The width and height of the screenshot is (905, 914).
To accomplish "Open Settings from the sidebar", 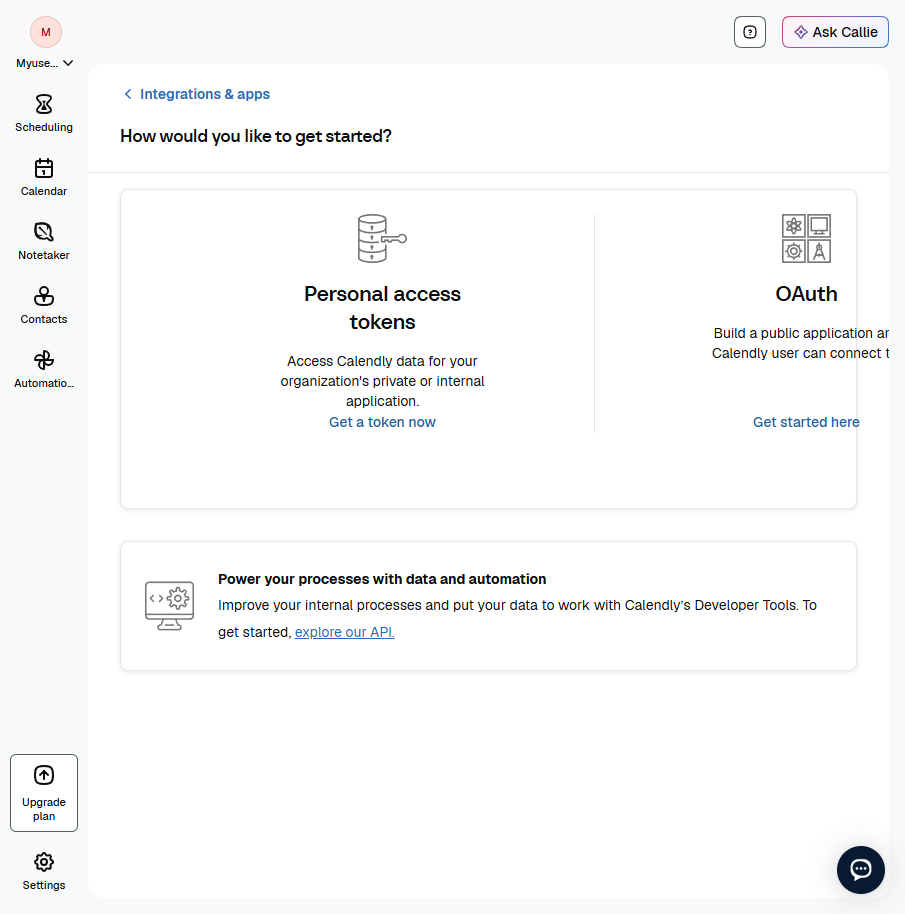I will (x=44, y=871).
